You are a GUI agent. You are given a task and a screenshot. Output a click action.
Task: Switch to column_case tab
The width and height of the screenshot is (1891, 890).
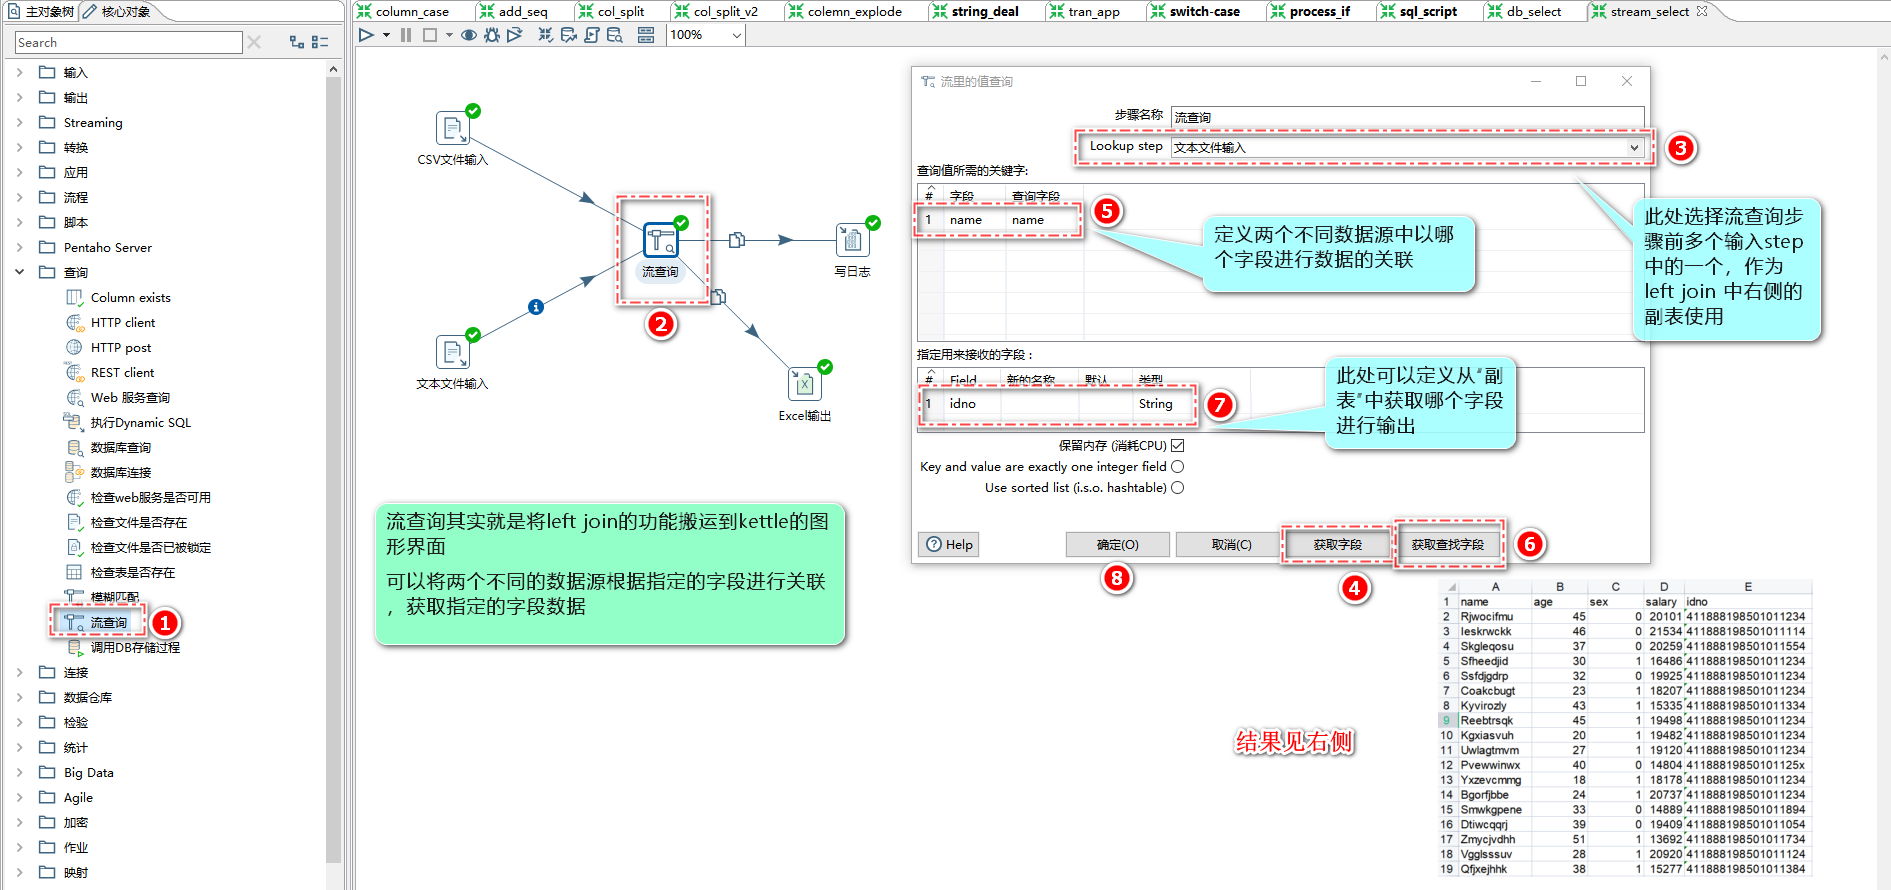(411, 11)
